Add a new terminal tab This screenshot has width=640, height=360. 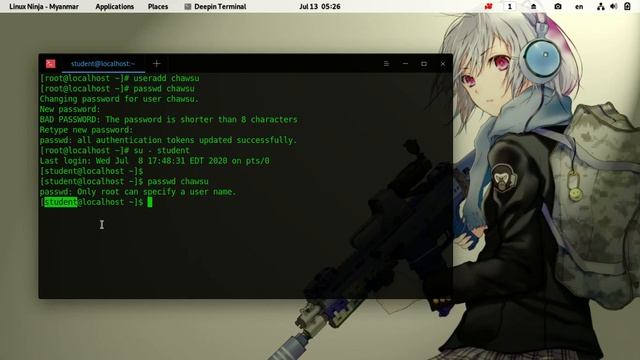(x=156, y=64)
